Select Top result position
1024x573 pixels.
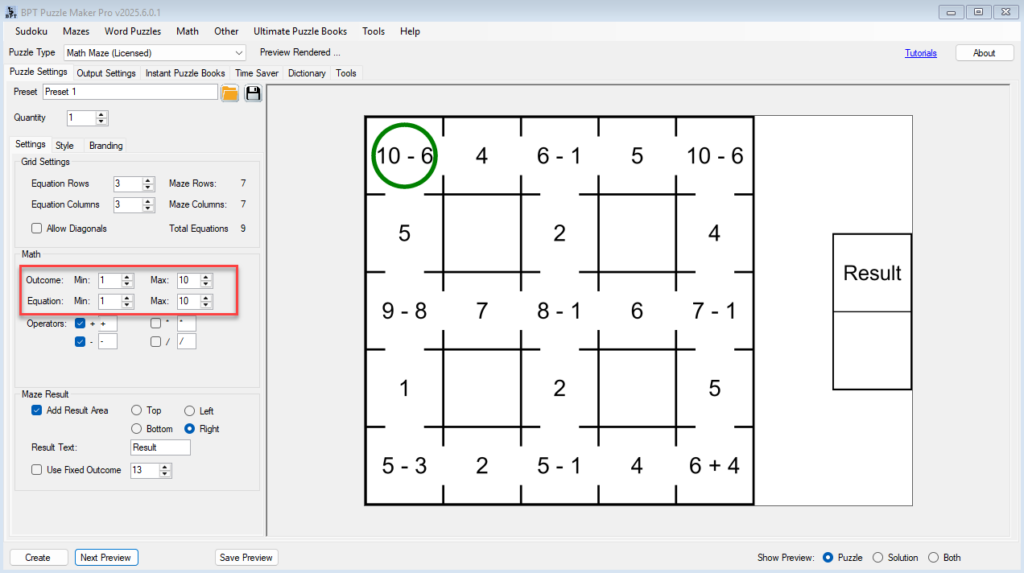click(x=136, y=410)
